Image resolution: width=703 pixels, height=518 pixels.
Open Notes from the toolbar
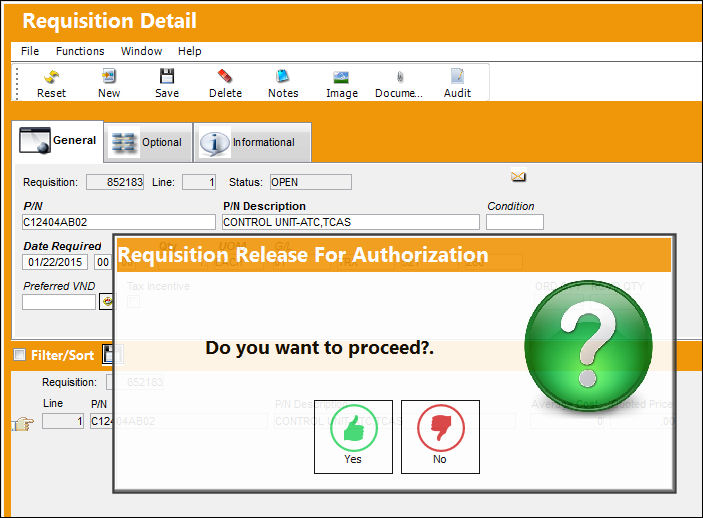[283, 83]
